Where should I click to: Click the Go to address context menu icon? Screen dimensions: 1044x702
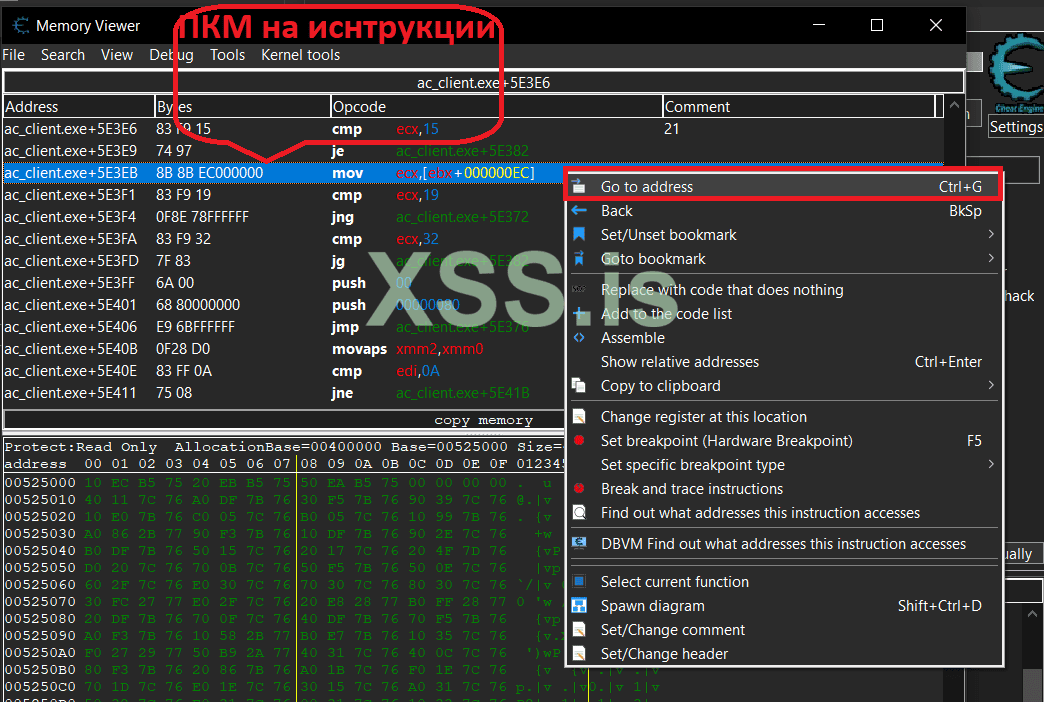tap(579, 187)
